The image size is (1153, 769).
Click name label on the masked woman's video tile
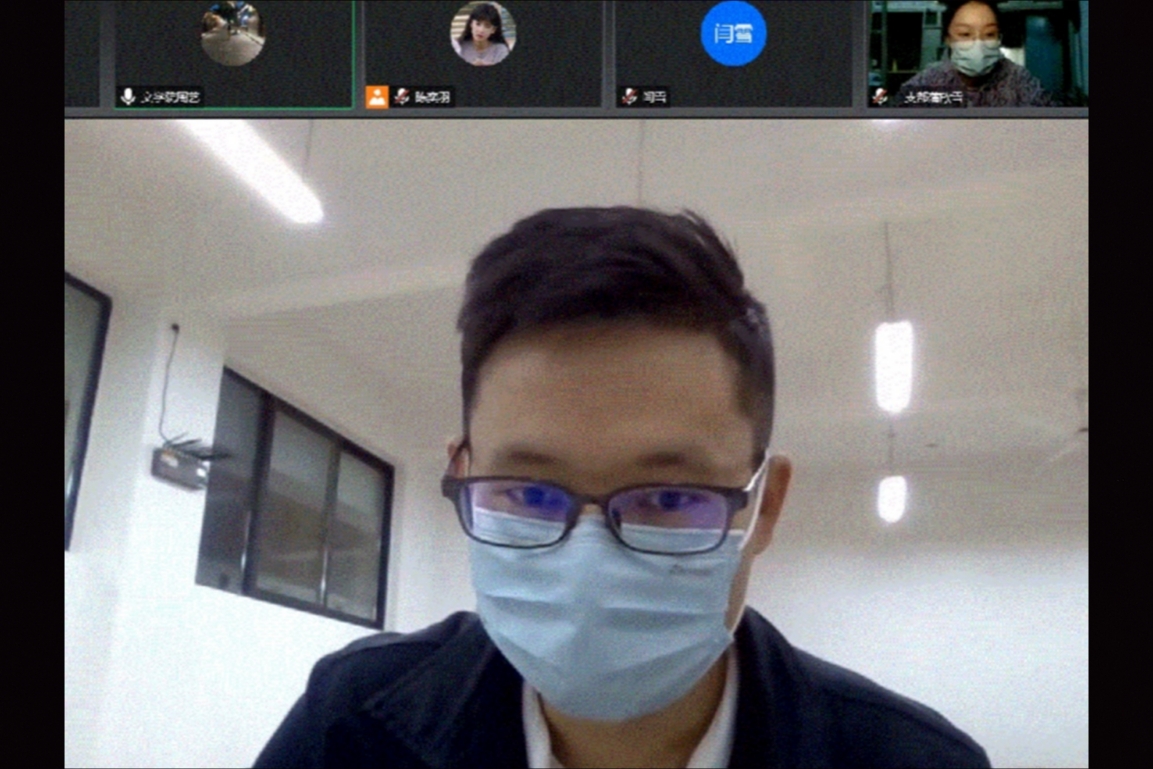click(x=933, y=97)
